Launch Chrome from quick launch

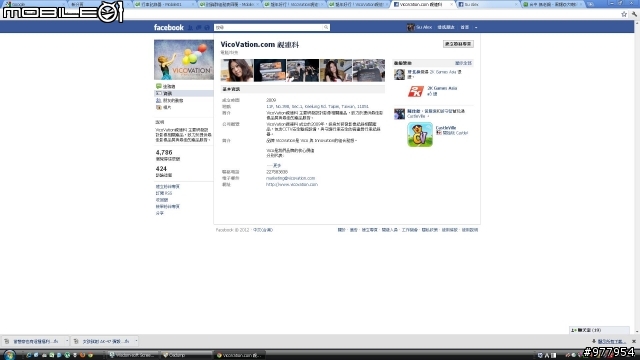(90, 355)
